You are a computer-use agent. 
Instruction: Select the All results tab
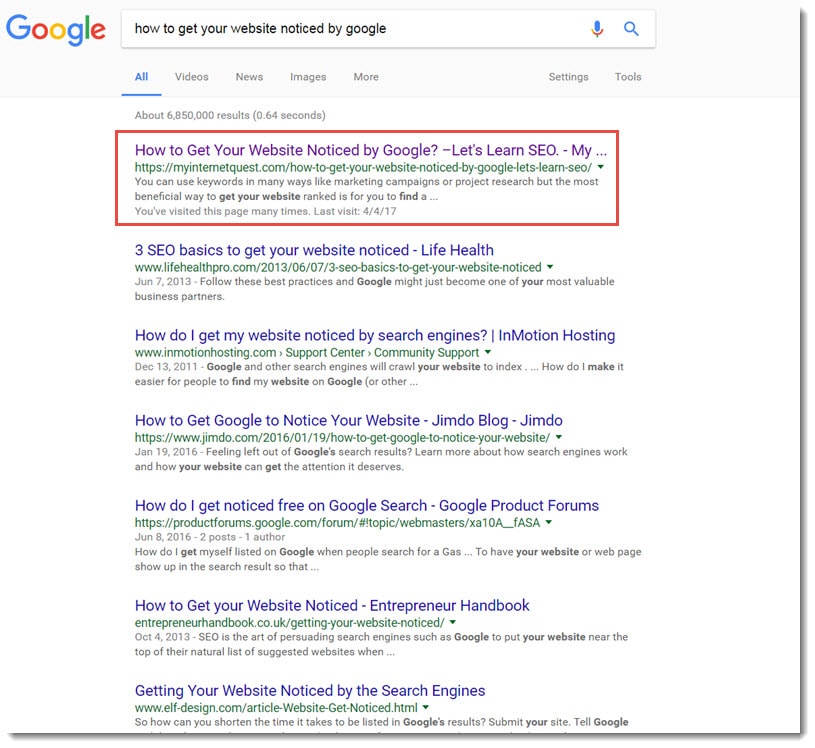coord(141,77)
